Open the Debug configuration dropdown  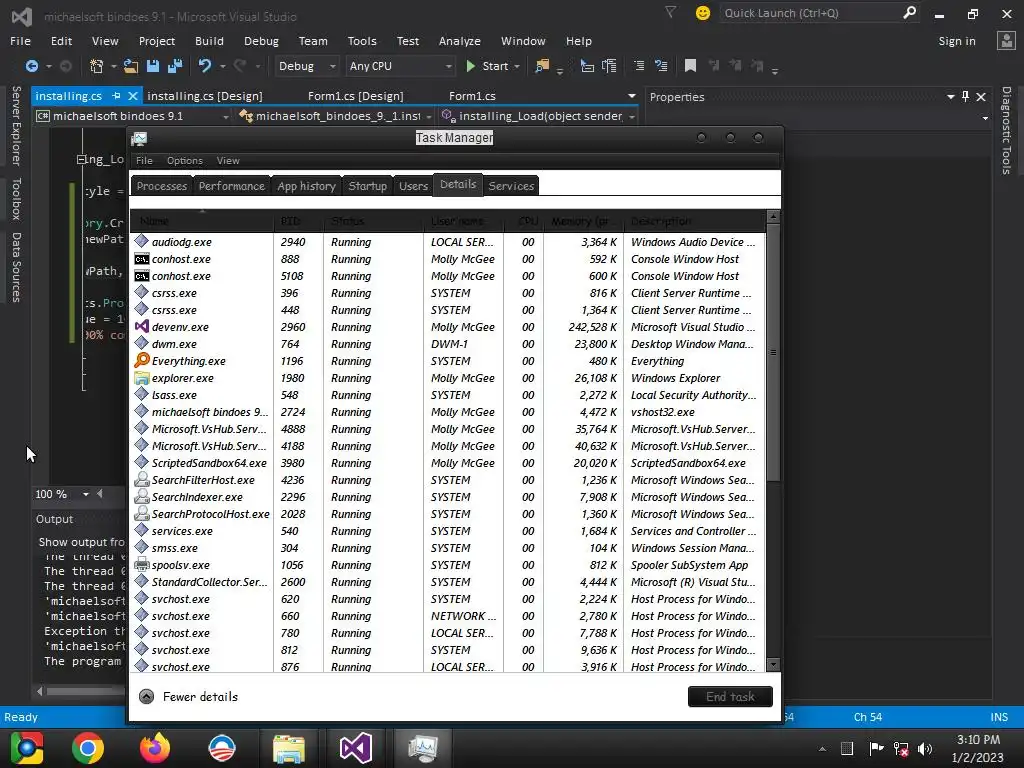(306, 66)
